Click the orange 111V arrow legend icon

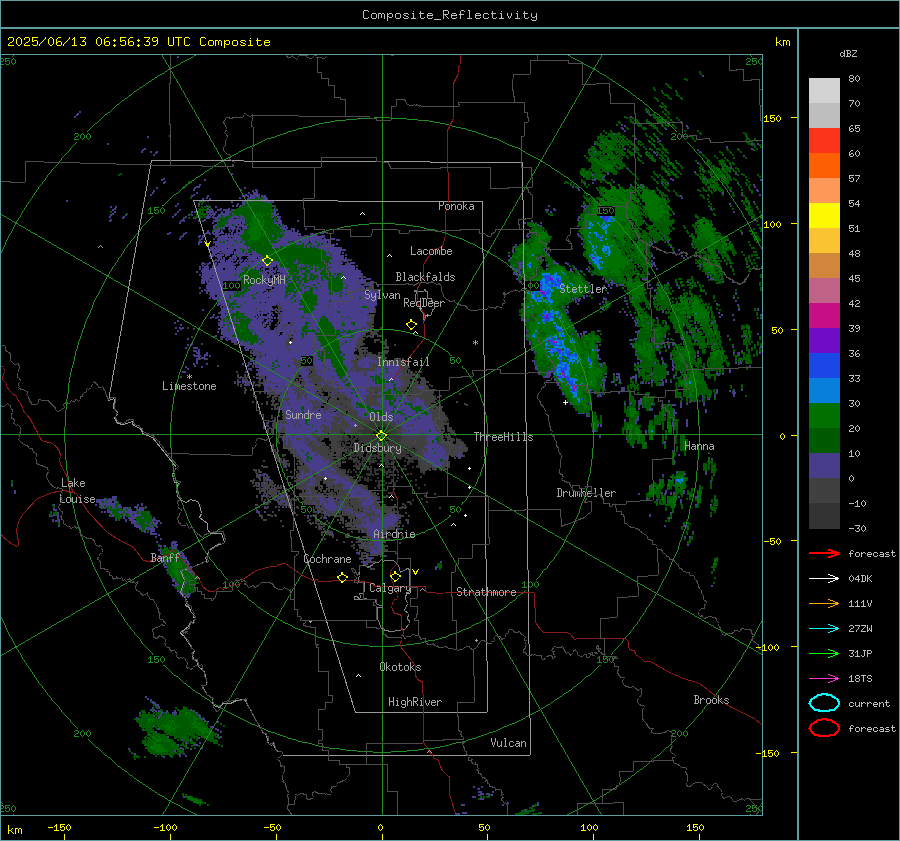[824, 603]
